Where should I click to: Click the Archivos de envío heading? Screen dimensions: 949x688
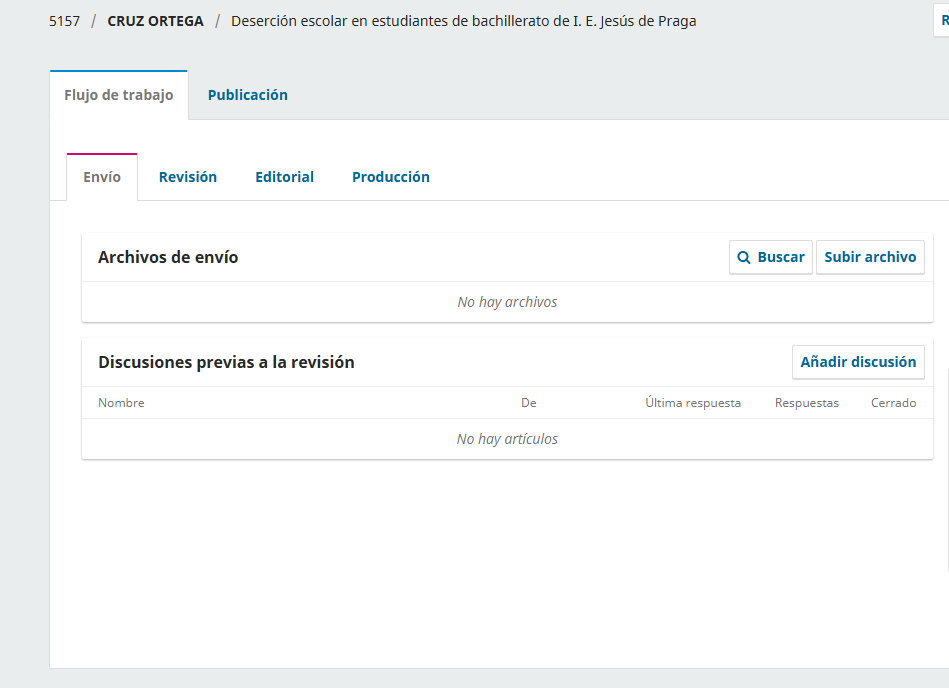pos(168,258)
